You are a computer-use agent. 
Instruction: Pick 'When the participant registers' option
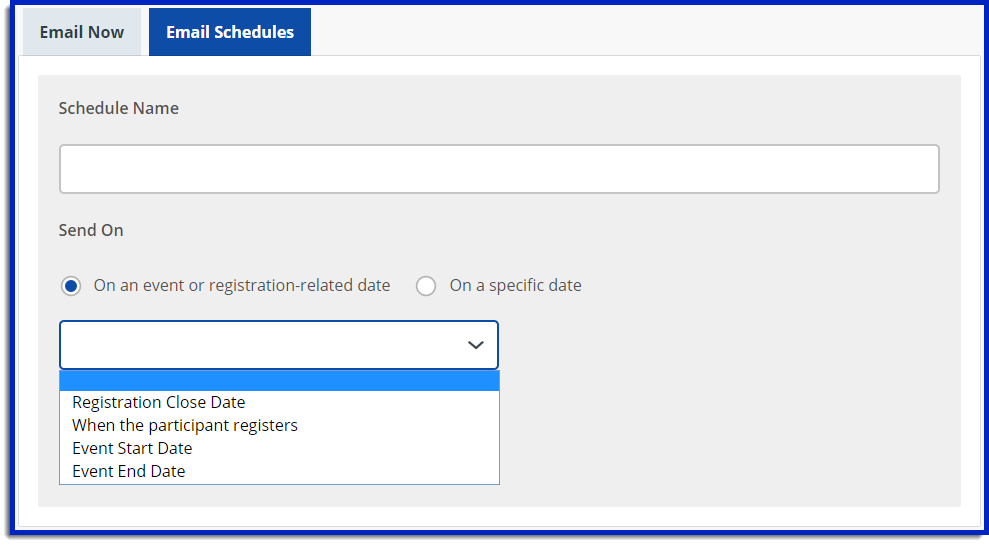click(x=185, y=425)
